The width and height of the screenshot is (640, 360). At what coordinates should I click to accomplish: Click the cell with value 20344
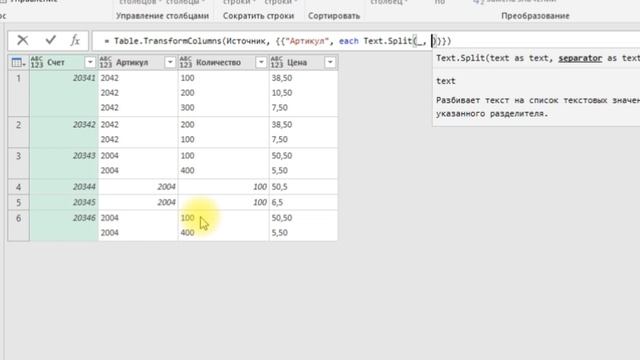[64, 187]
